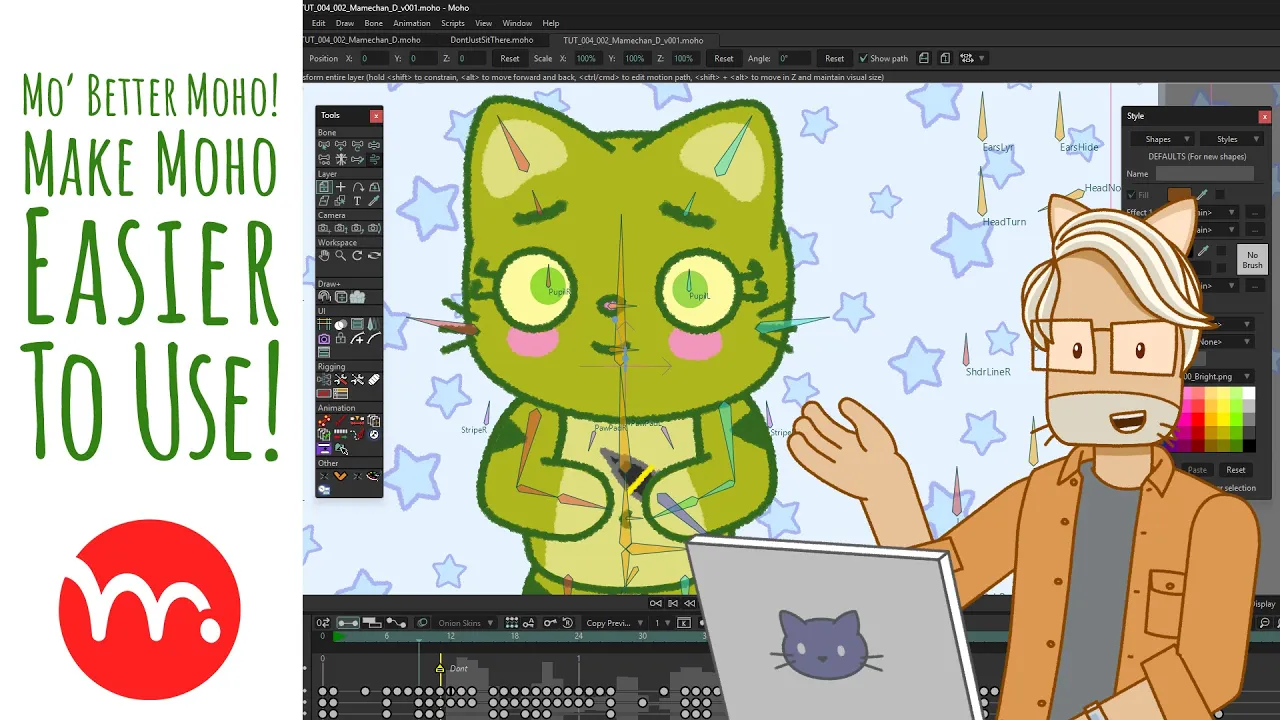This screenshot has height=720, width=1280.
Task: Click the frame zero swap icon in timeline
Action: click(x=322, y=623)
